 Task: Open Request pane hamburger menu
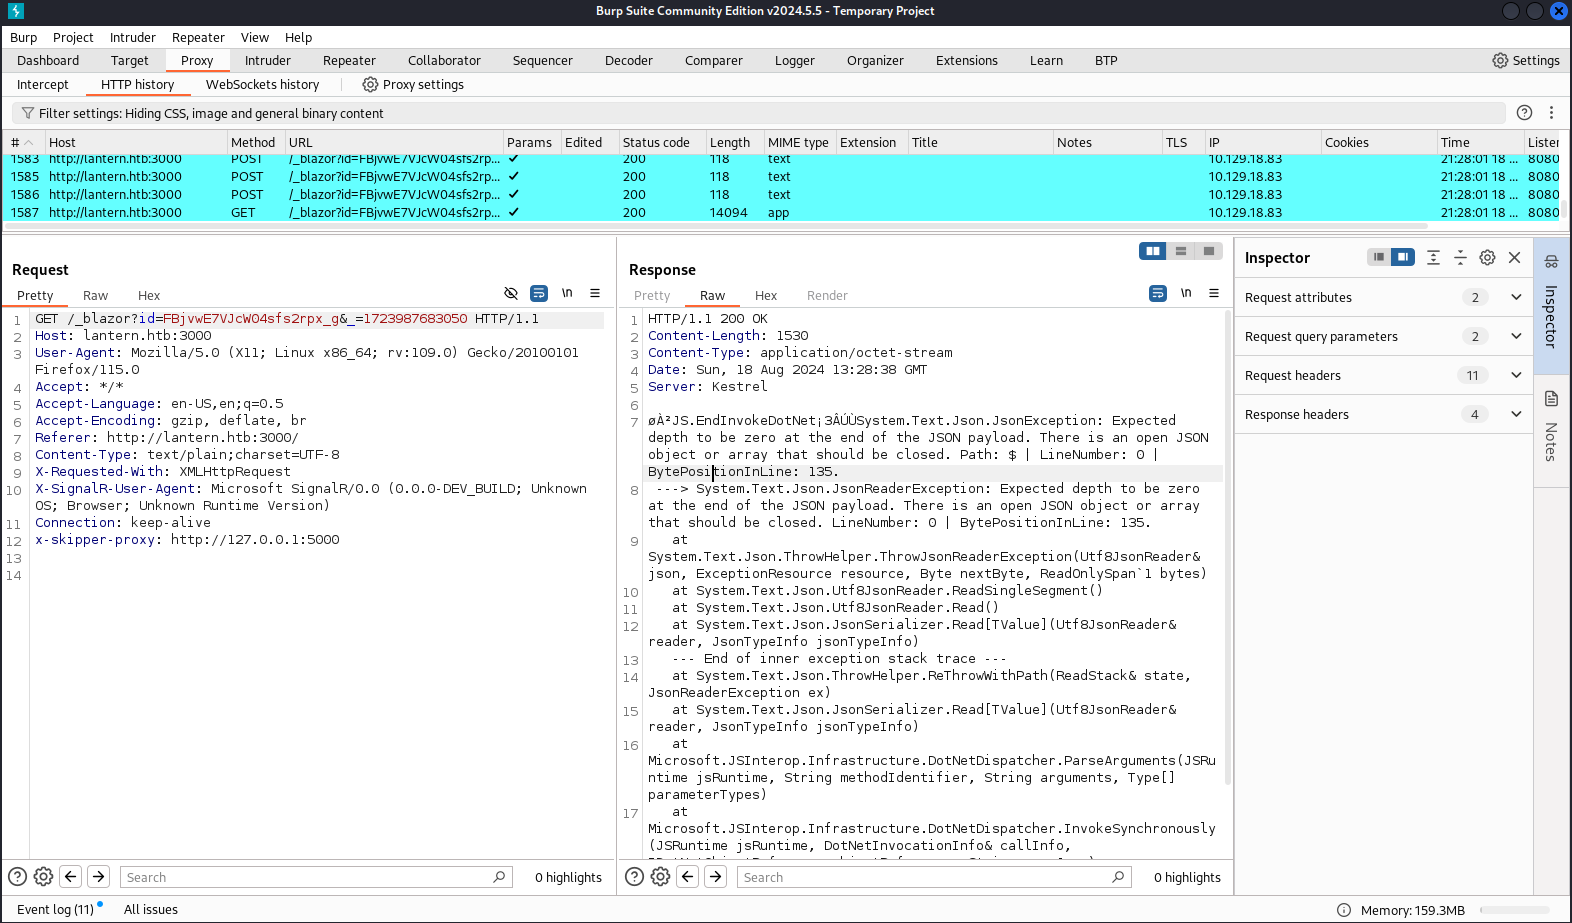coord(595,293)
